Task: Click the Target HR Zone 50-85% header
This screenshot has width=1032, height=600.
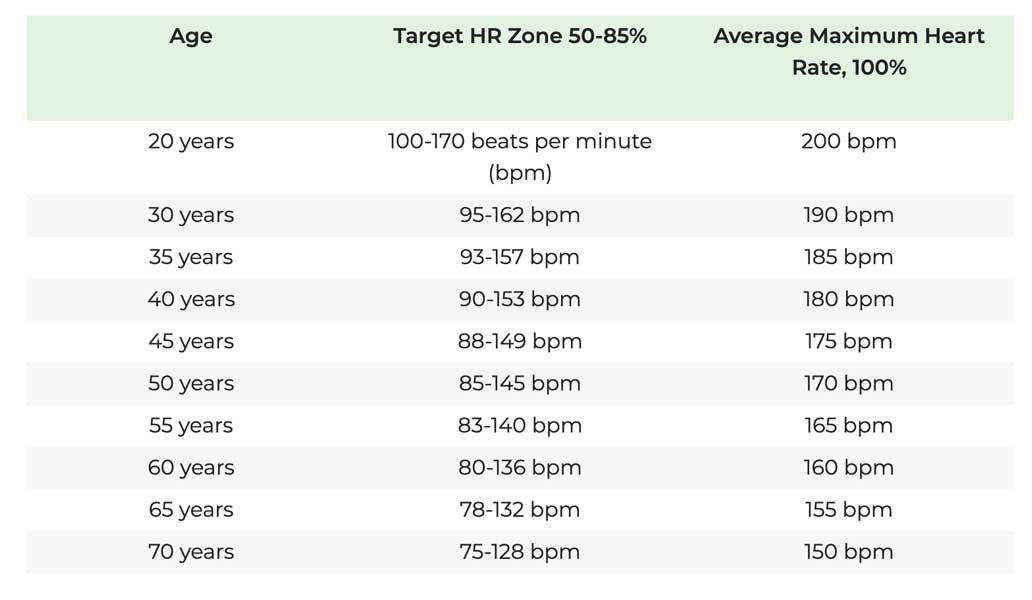Action: 519,36
